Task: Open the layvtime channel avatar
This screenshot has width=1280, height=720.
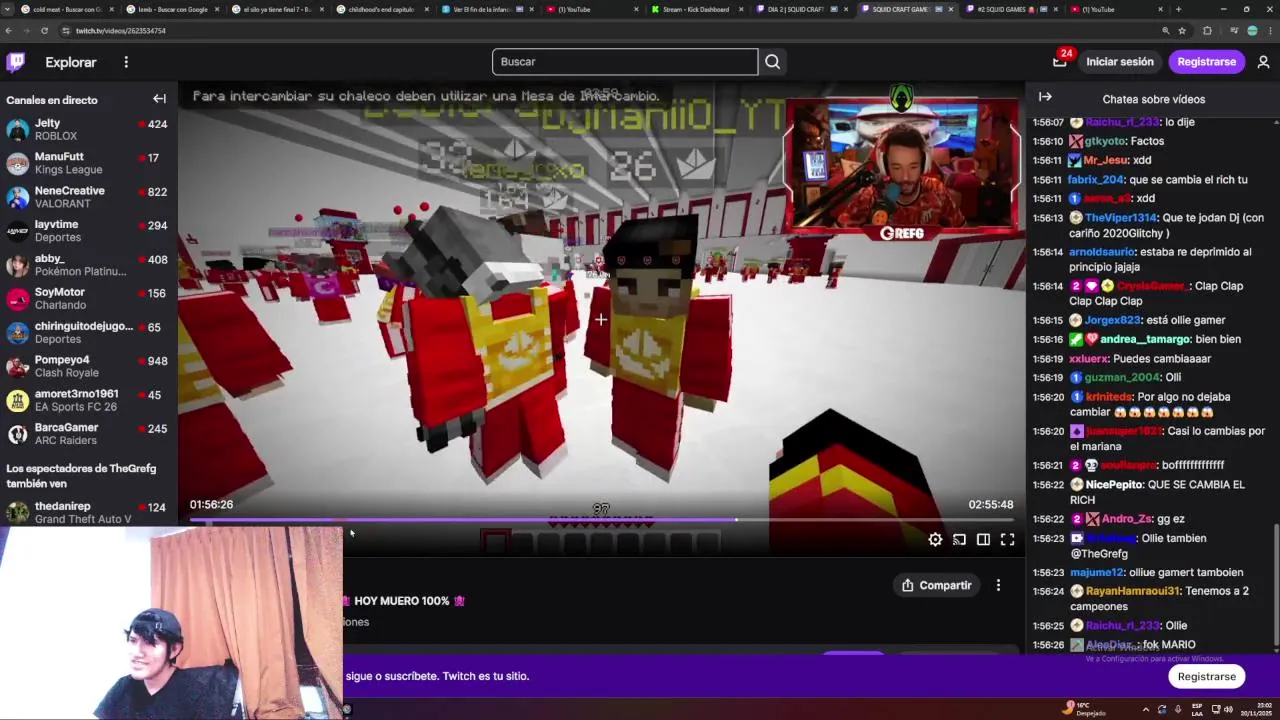Action: [17, 231]
